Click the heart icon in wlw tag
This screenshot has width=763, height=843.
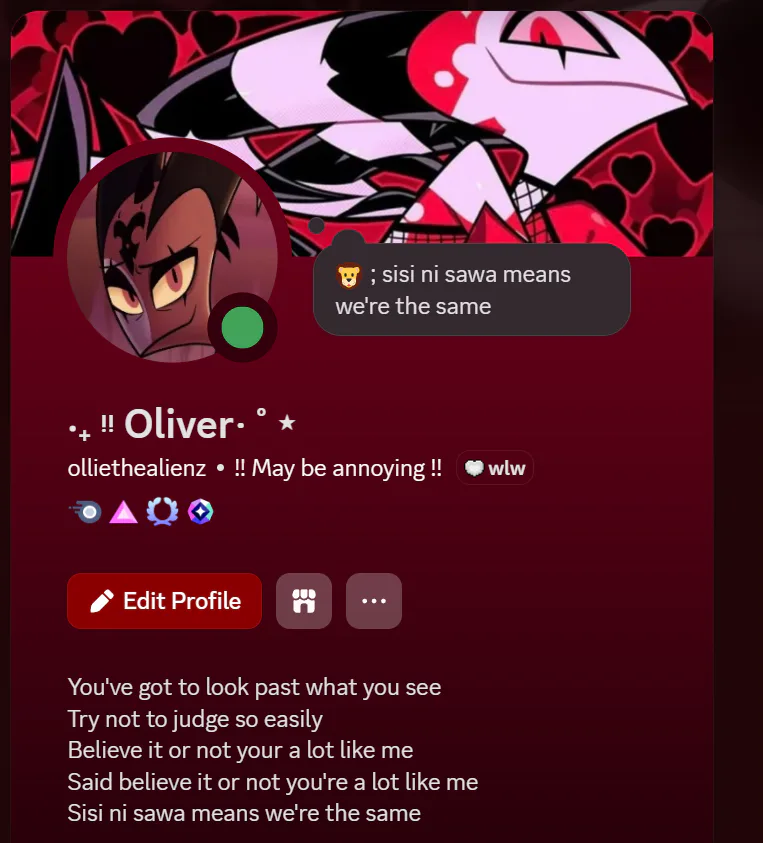click(474, 468)
